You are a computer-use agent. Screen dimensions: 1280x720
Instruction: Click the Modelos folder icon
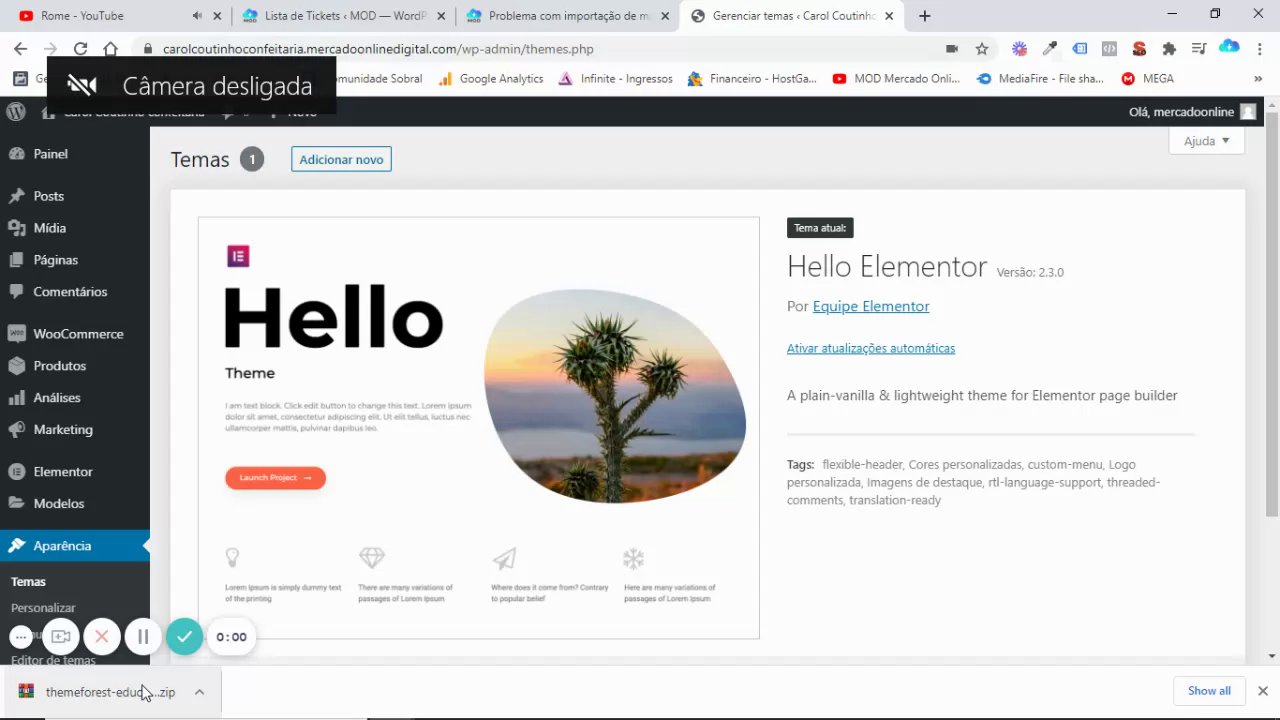pyautogui.click(x=16, y=504)
